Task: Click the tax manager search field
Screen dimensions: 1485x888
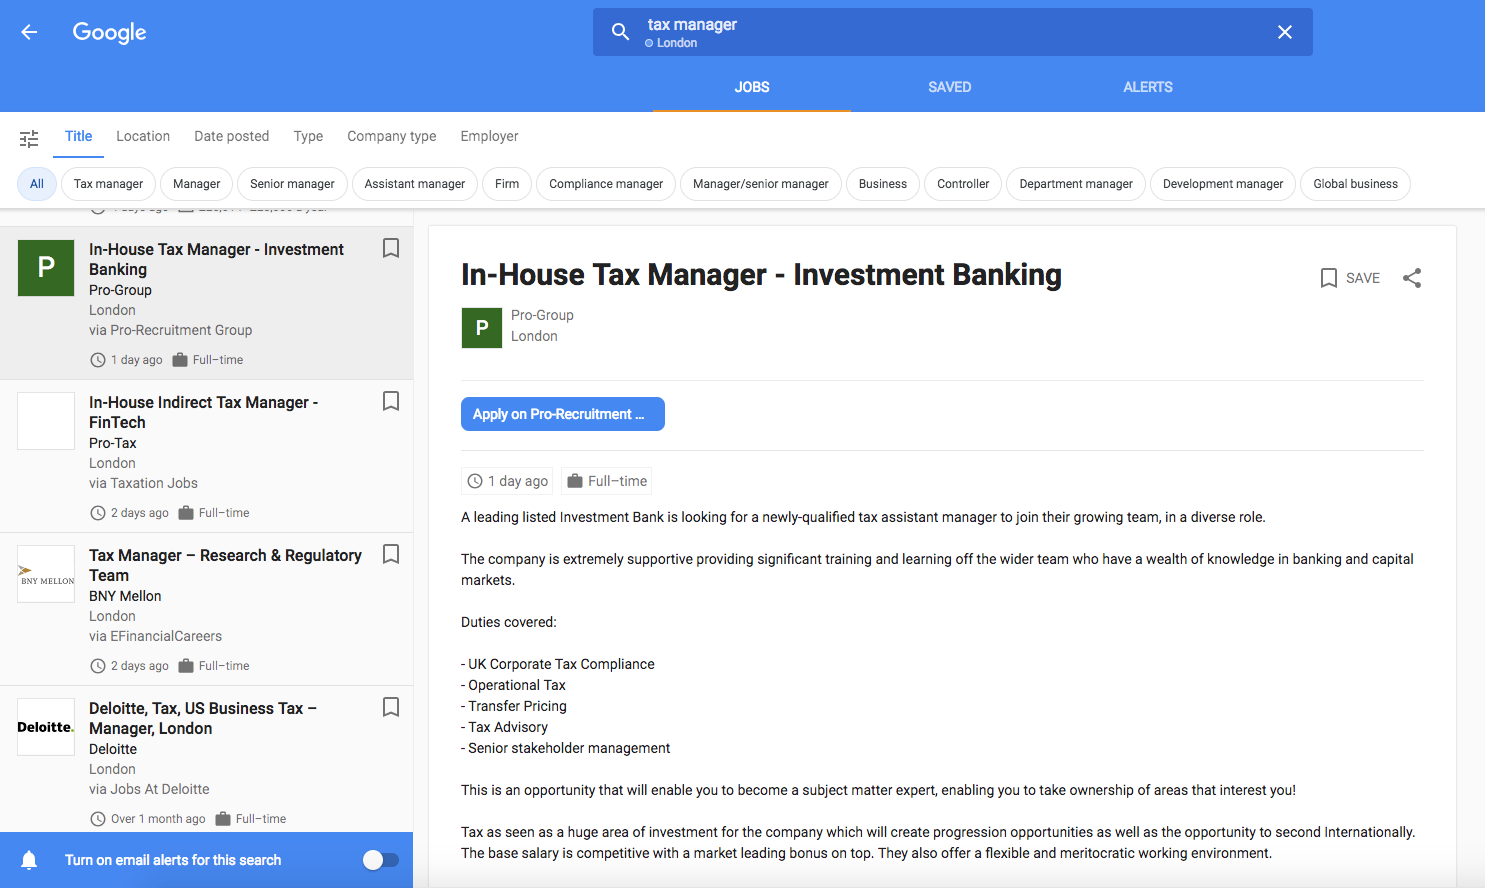Action: [x=952, y=32]
